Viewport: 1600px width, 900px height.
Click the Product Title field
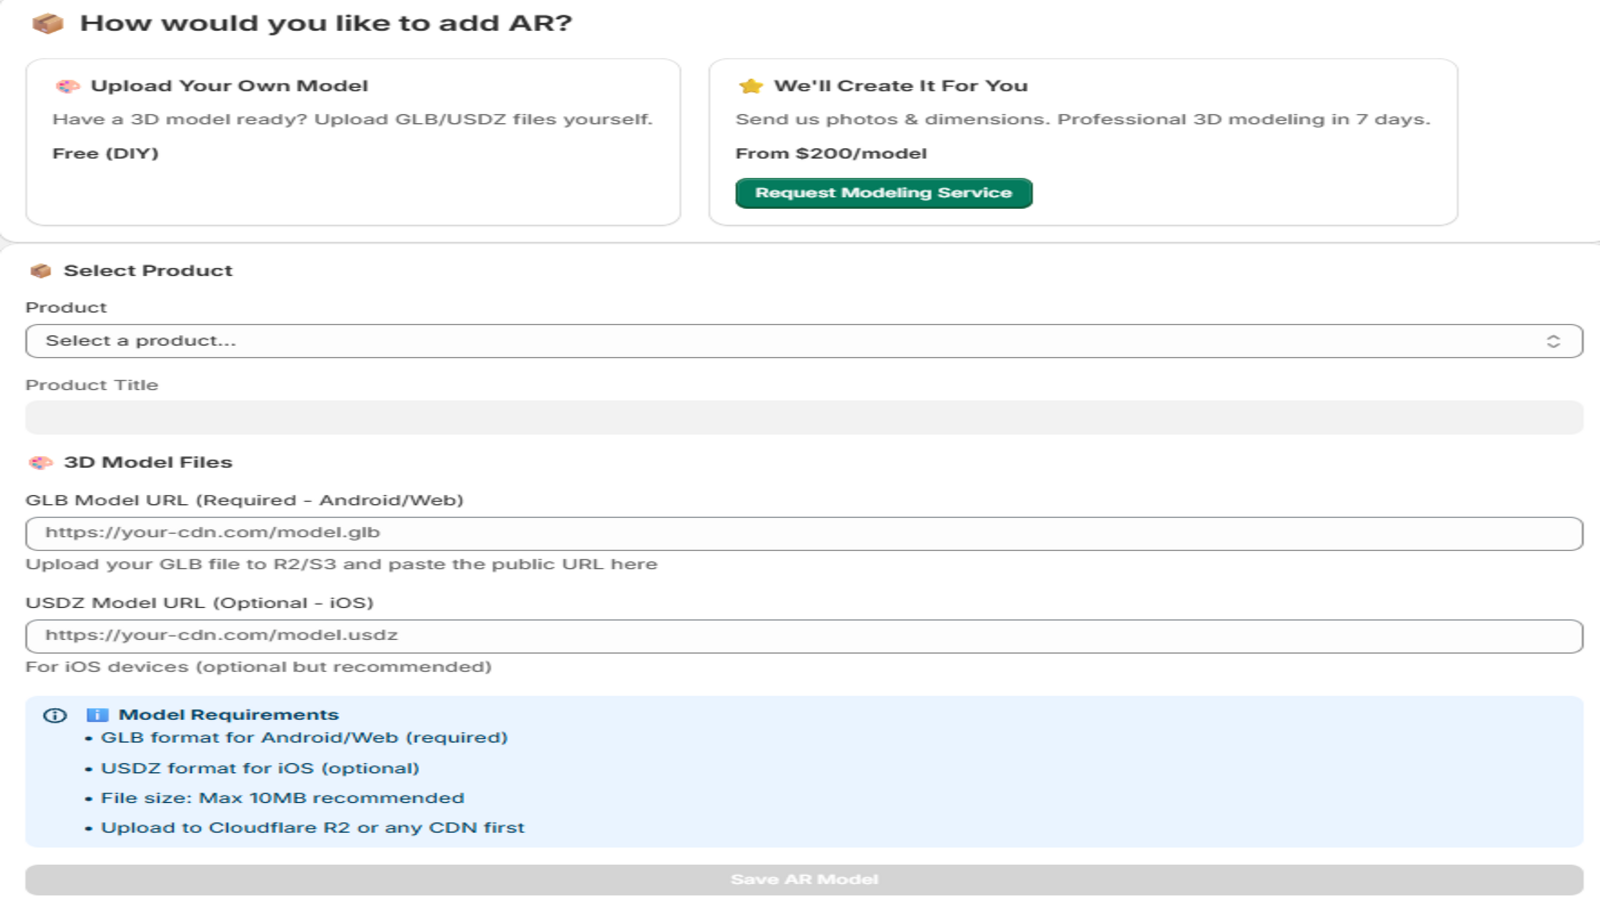click(804, 417)
